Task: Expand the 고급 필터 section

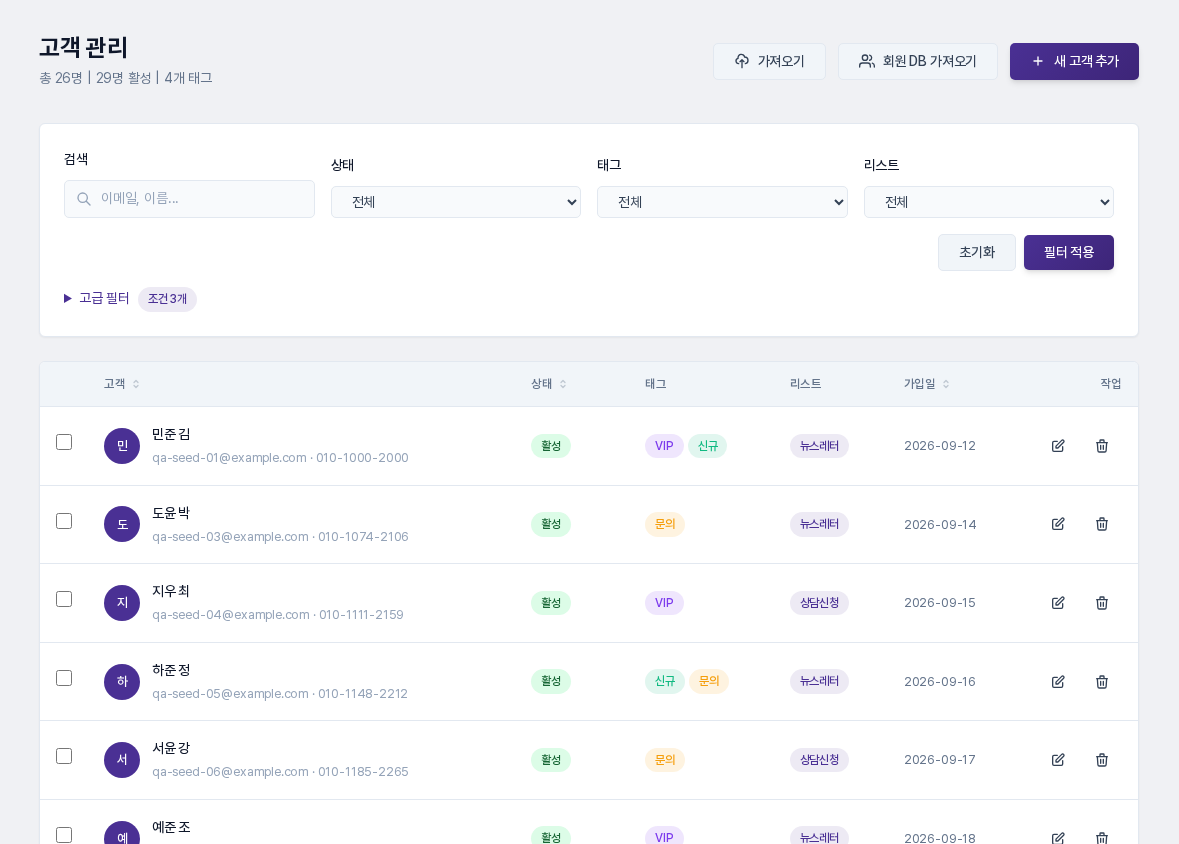Action: 97,299
